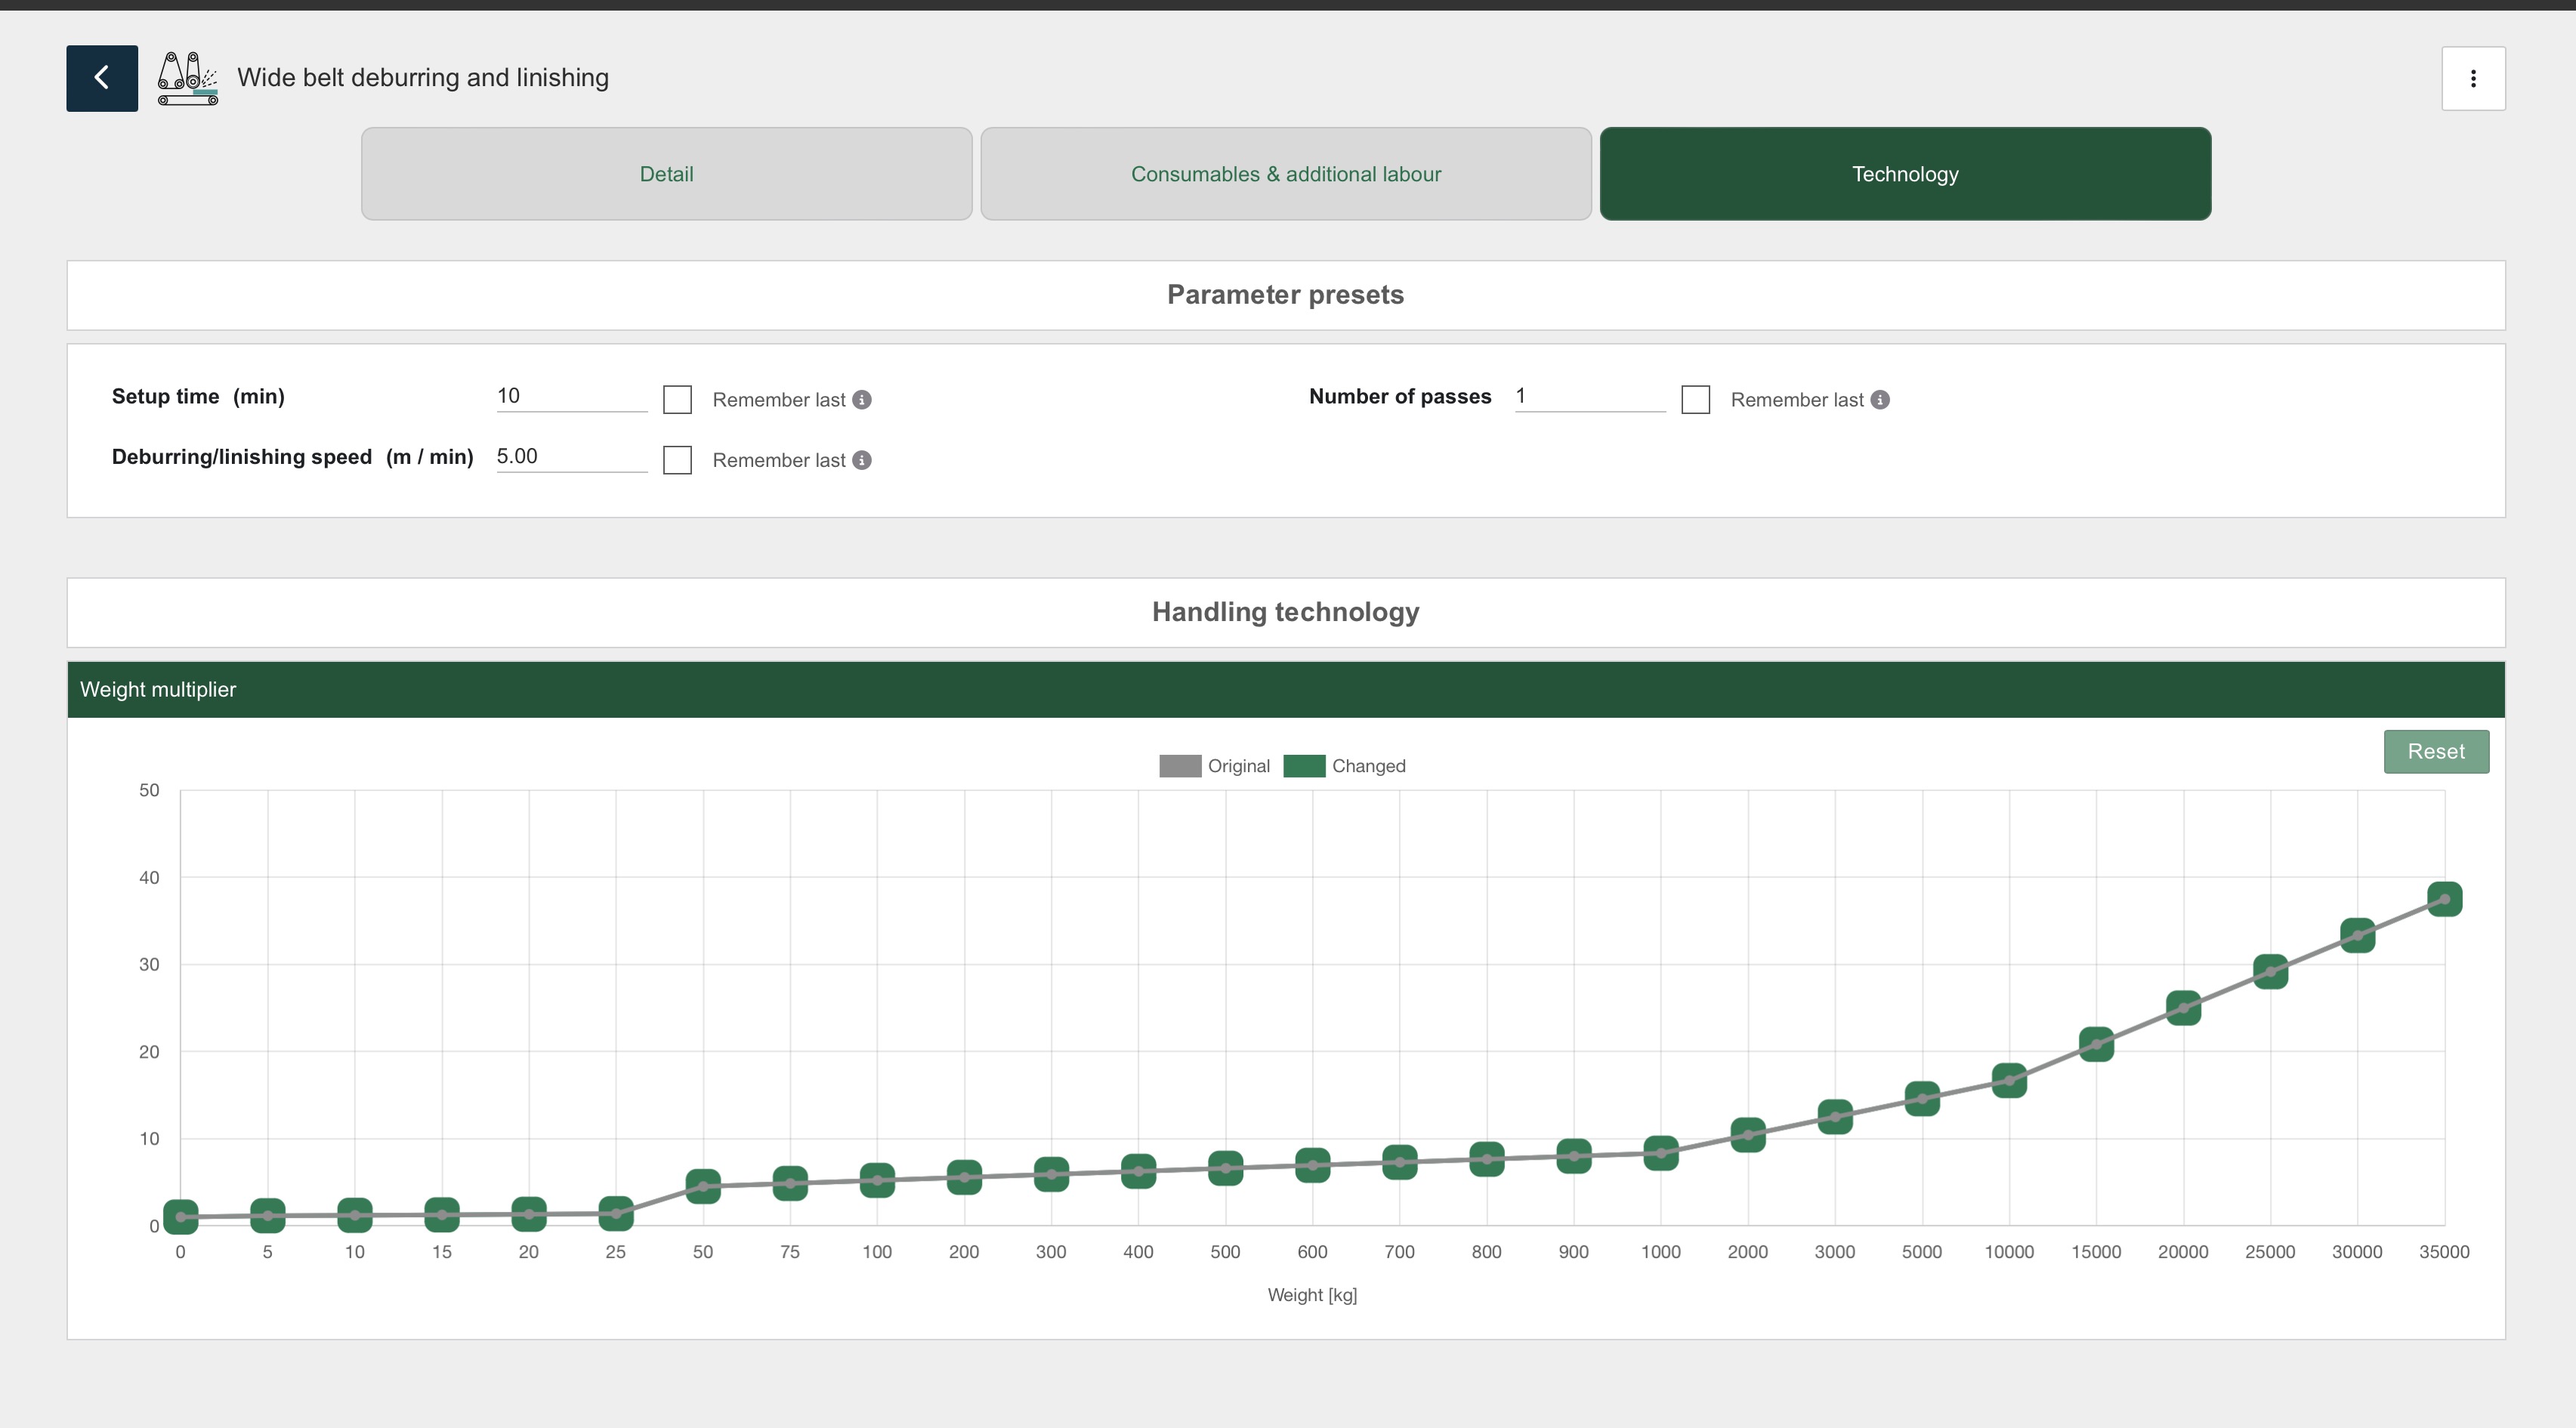The width and height of the screenshot is (2576, 1428).
Task: Select the Technology tab
Action: 1904,174
